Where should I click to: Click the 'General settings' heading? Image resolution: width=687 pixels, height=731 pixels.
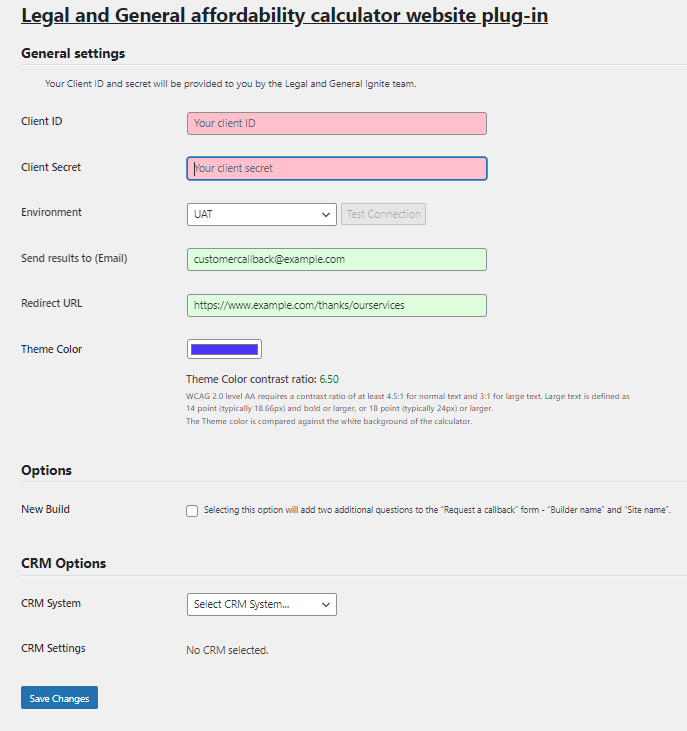[x=73, y=54]
